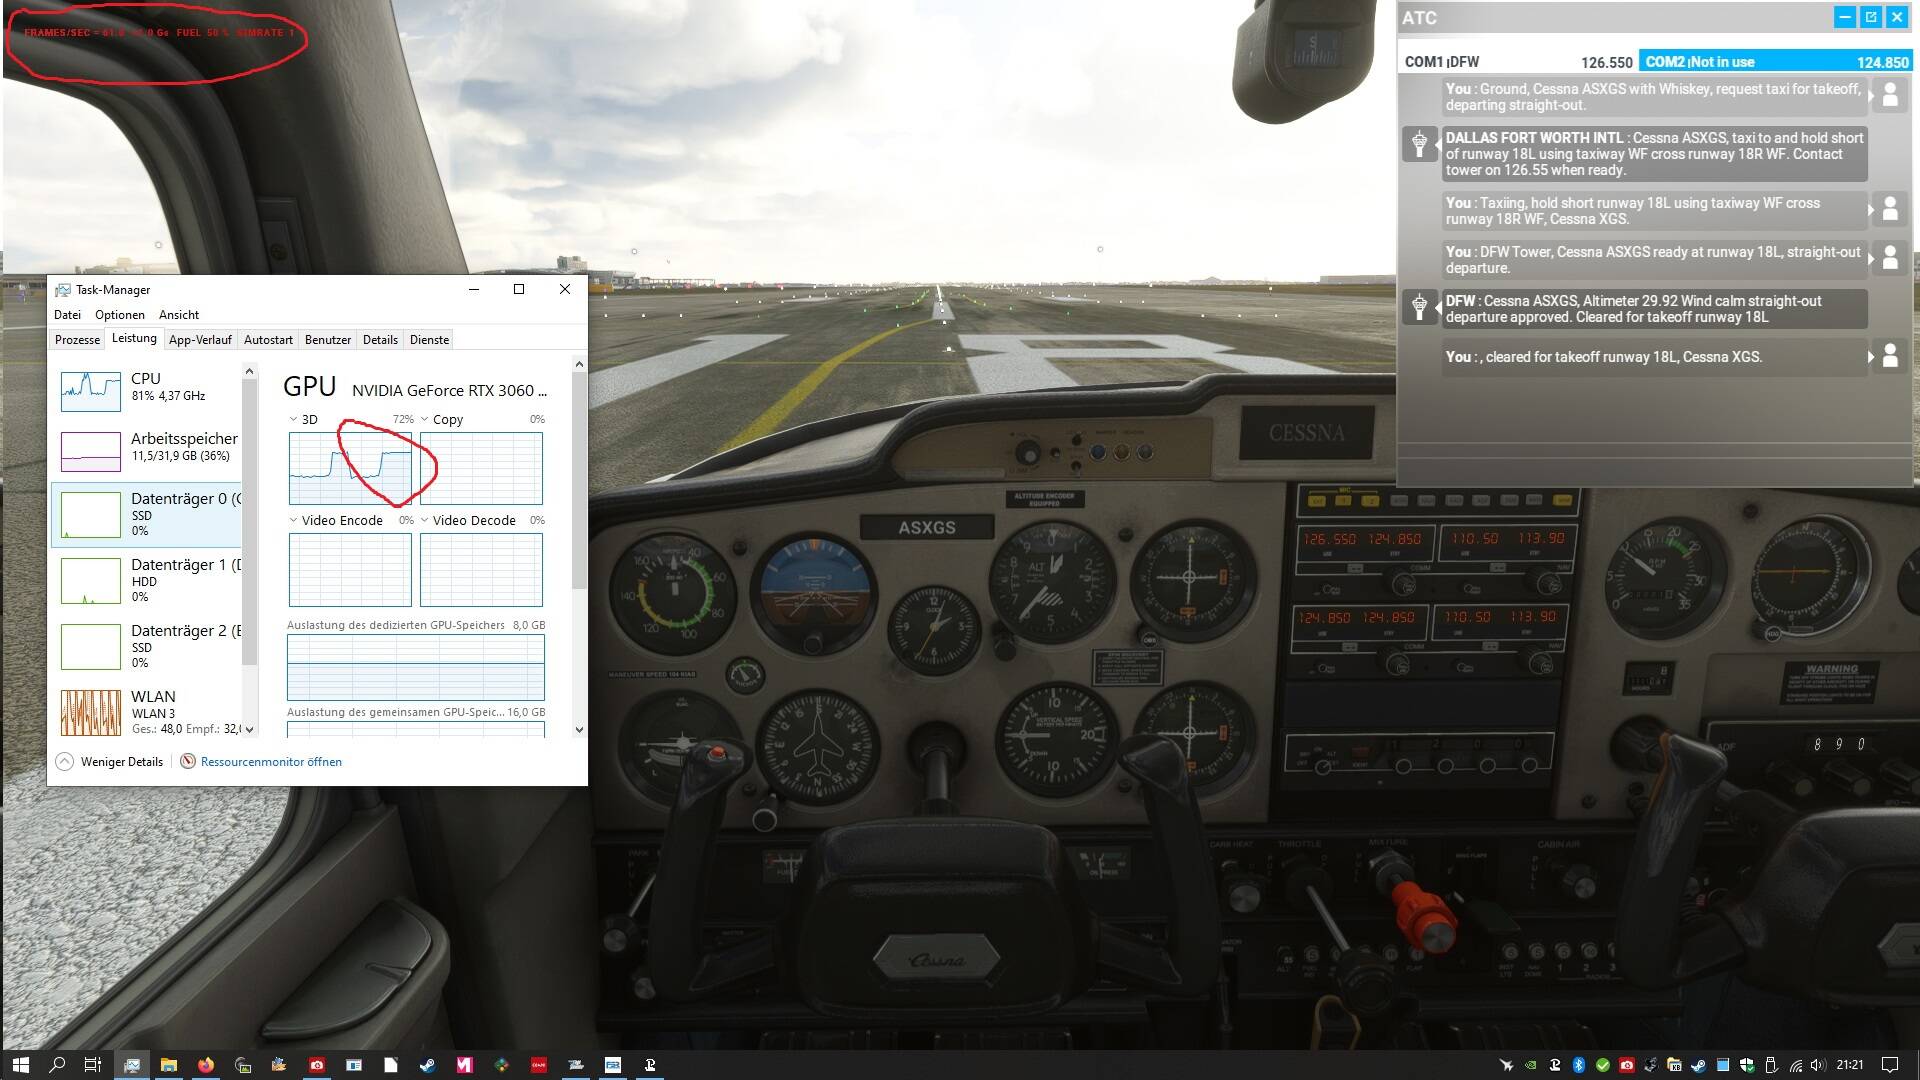This screenshot has height=1080, width=1920.
Task: Open the Optionen menu
Action: (x=120, y=315)
